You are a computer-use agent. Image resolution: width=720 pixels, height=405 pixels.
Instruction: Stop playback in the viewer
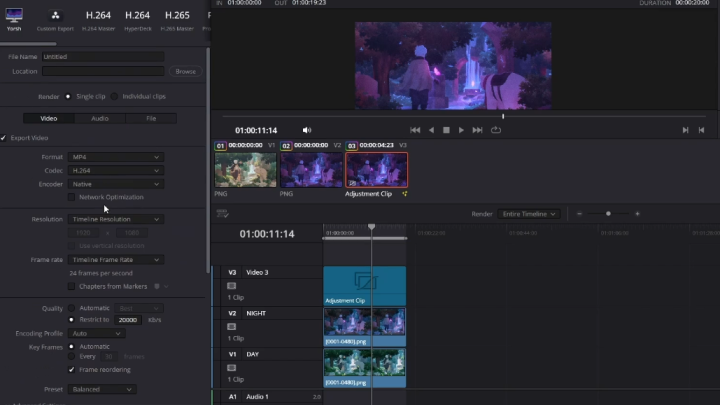click(x=446, y=130)
